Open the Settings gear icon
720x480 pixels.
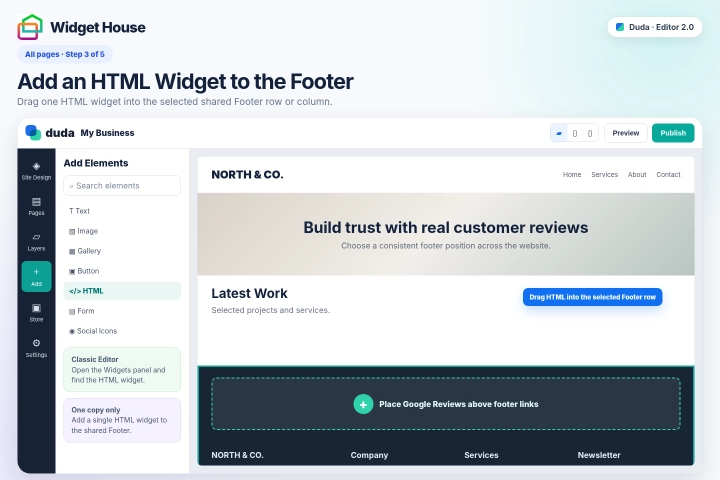(36, 348)
